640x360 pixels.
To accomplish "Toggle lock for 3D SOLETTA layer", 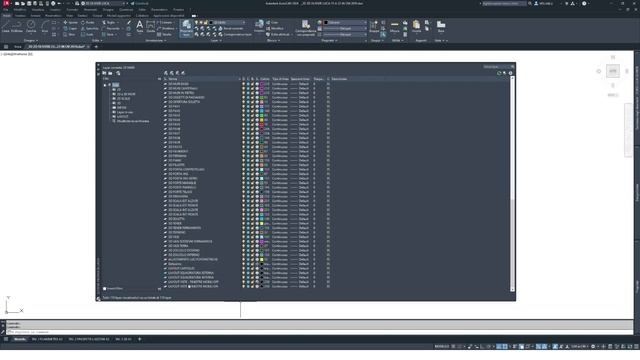I will (x=252, y=219).
